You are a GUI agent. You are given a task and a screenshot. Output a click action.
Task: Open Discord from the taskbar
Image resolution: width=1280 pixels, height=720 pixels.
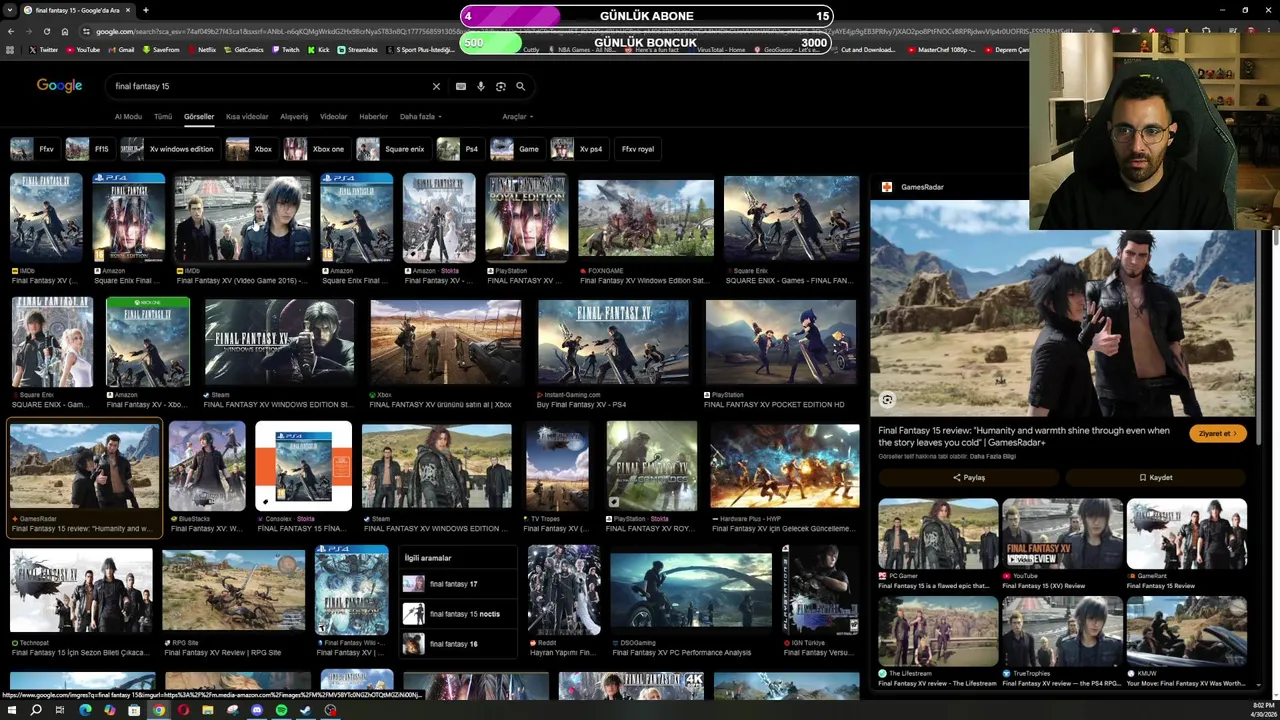257,710
